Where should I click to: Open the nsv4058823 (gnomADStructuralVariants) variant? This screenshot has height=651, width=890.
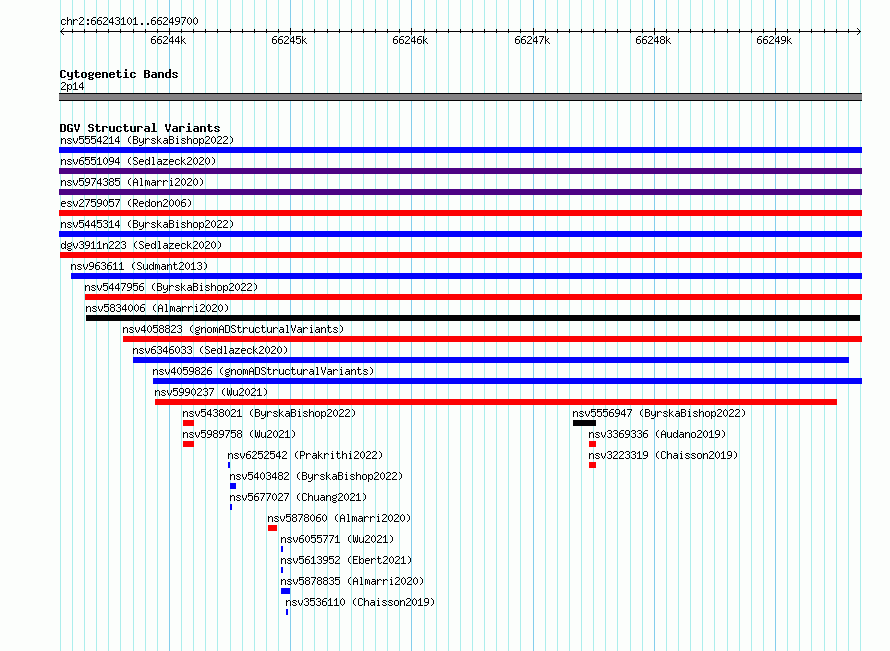(x=233, y=329)
